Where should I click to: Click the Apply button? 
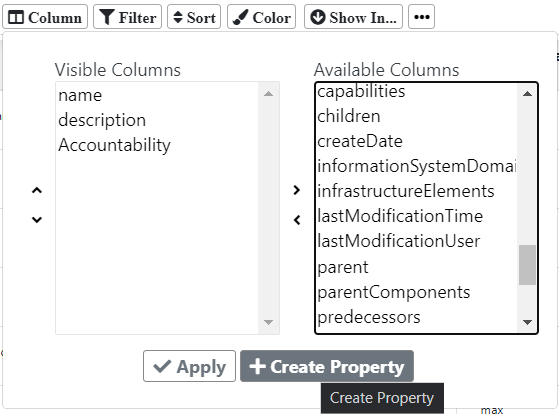click(189, 366)
